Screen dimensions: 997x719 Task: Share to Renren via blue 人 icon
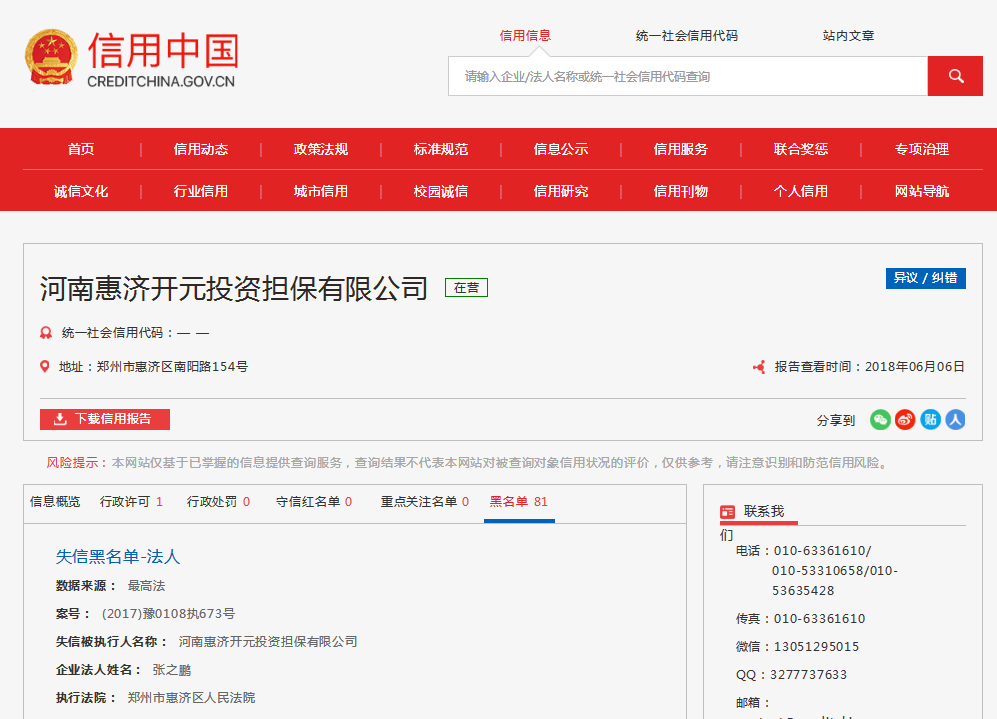pos(956,420)
